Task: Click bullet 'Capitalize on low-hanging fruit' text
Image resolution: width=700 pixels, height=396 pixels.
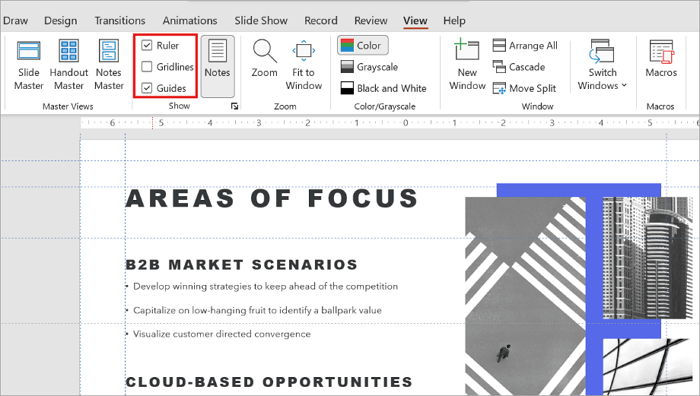Action: (x=257, y=310)
